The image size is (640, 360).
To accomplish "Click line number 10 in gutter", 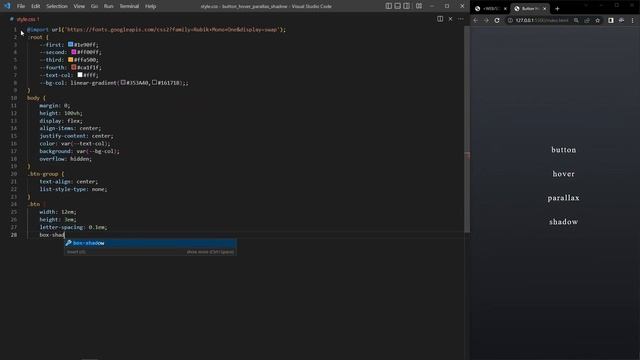I will (x=14, y=98).
